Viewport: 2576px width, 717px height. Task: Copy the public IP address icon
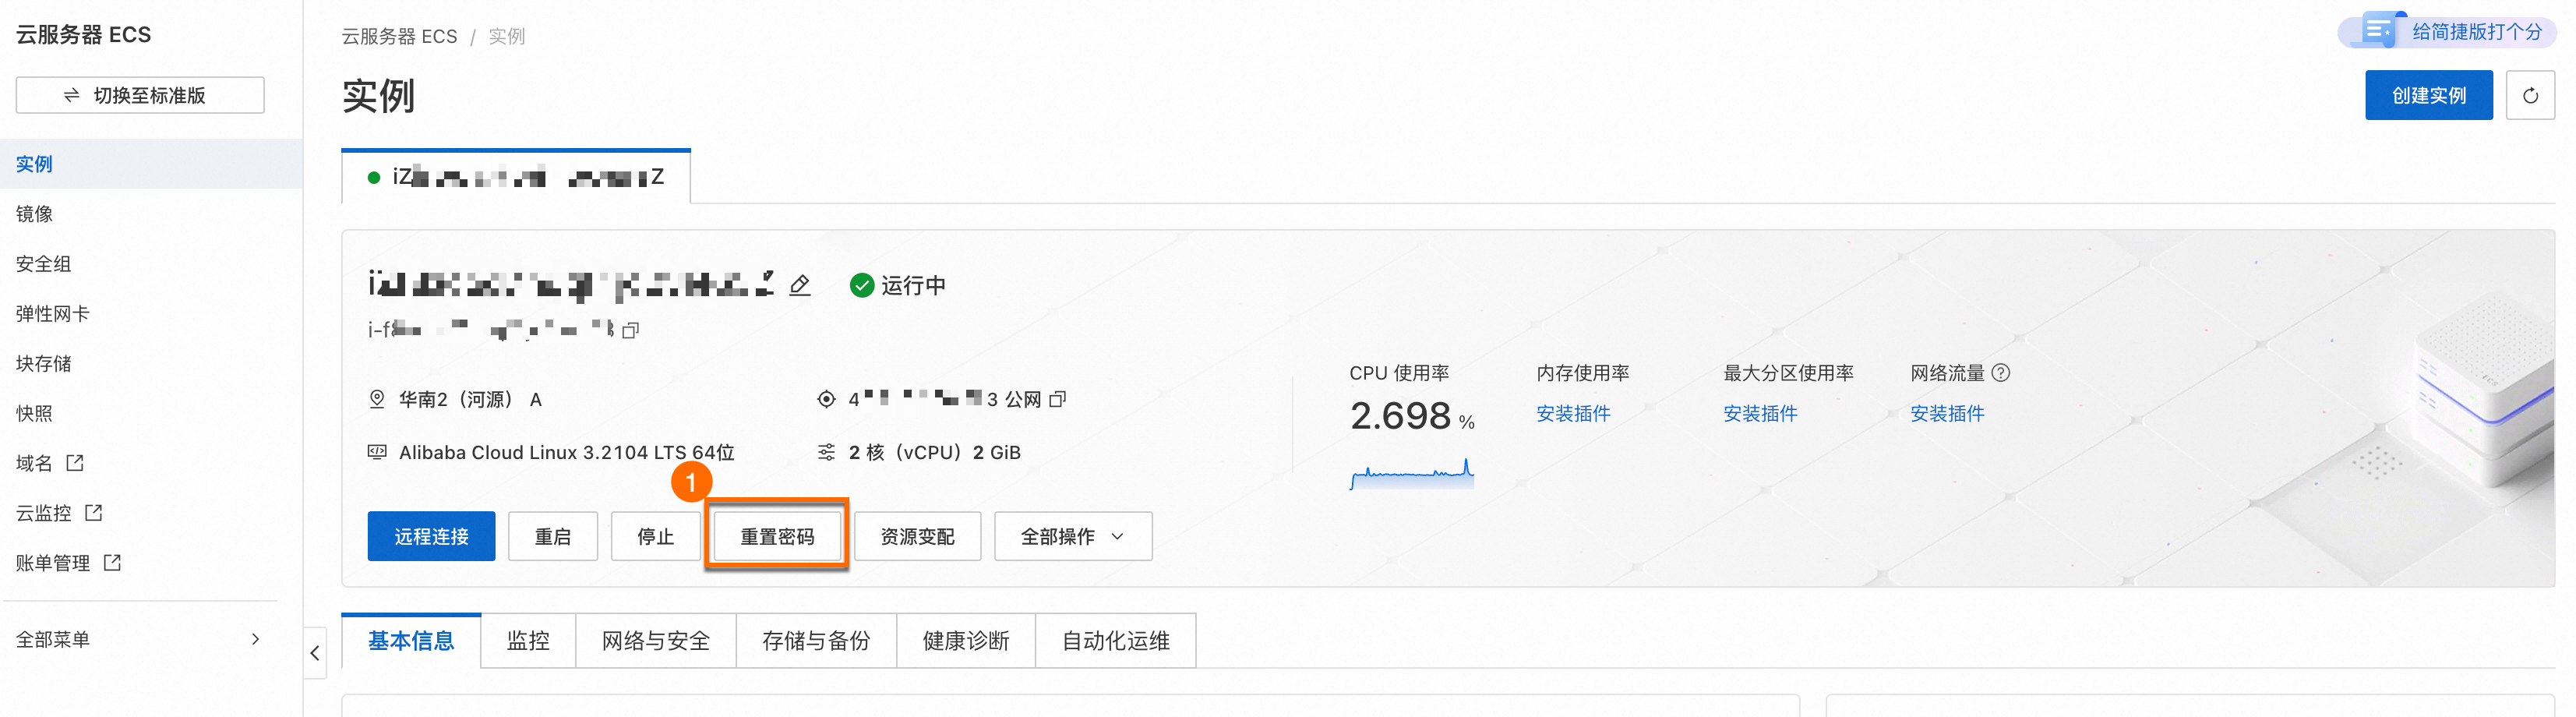click(1057, 399)
